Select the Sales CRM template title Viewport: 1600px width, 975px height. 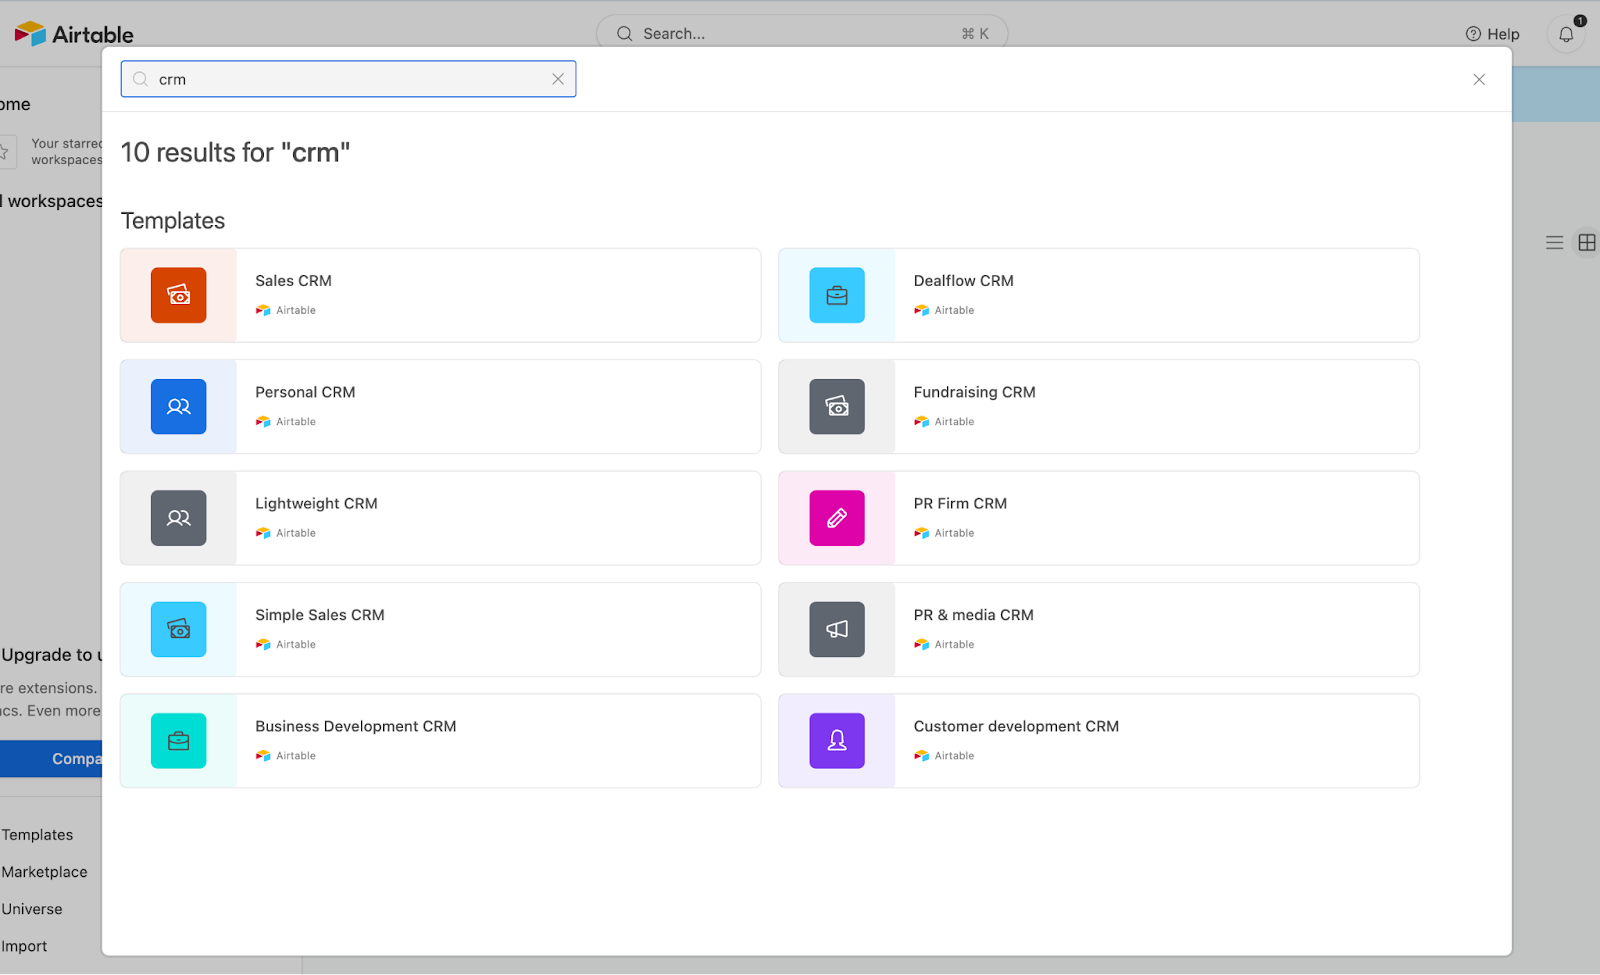(x=293, y=281)
